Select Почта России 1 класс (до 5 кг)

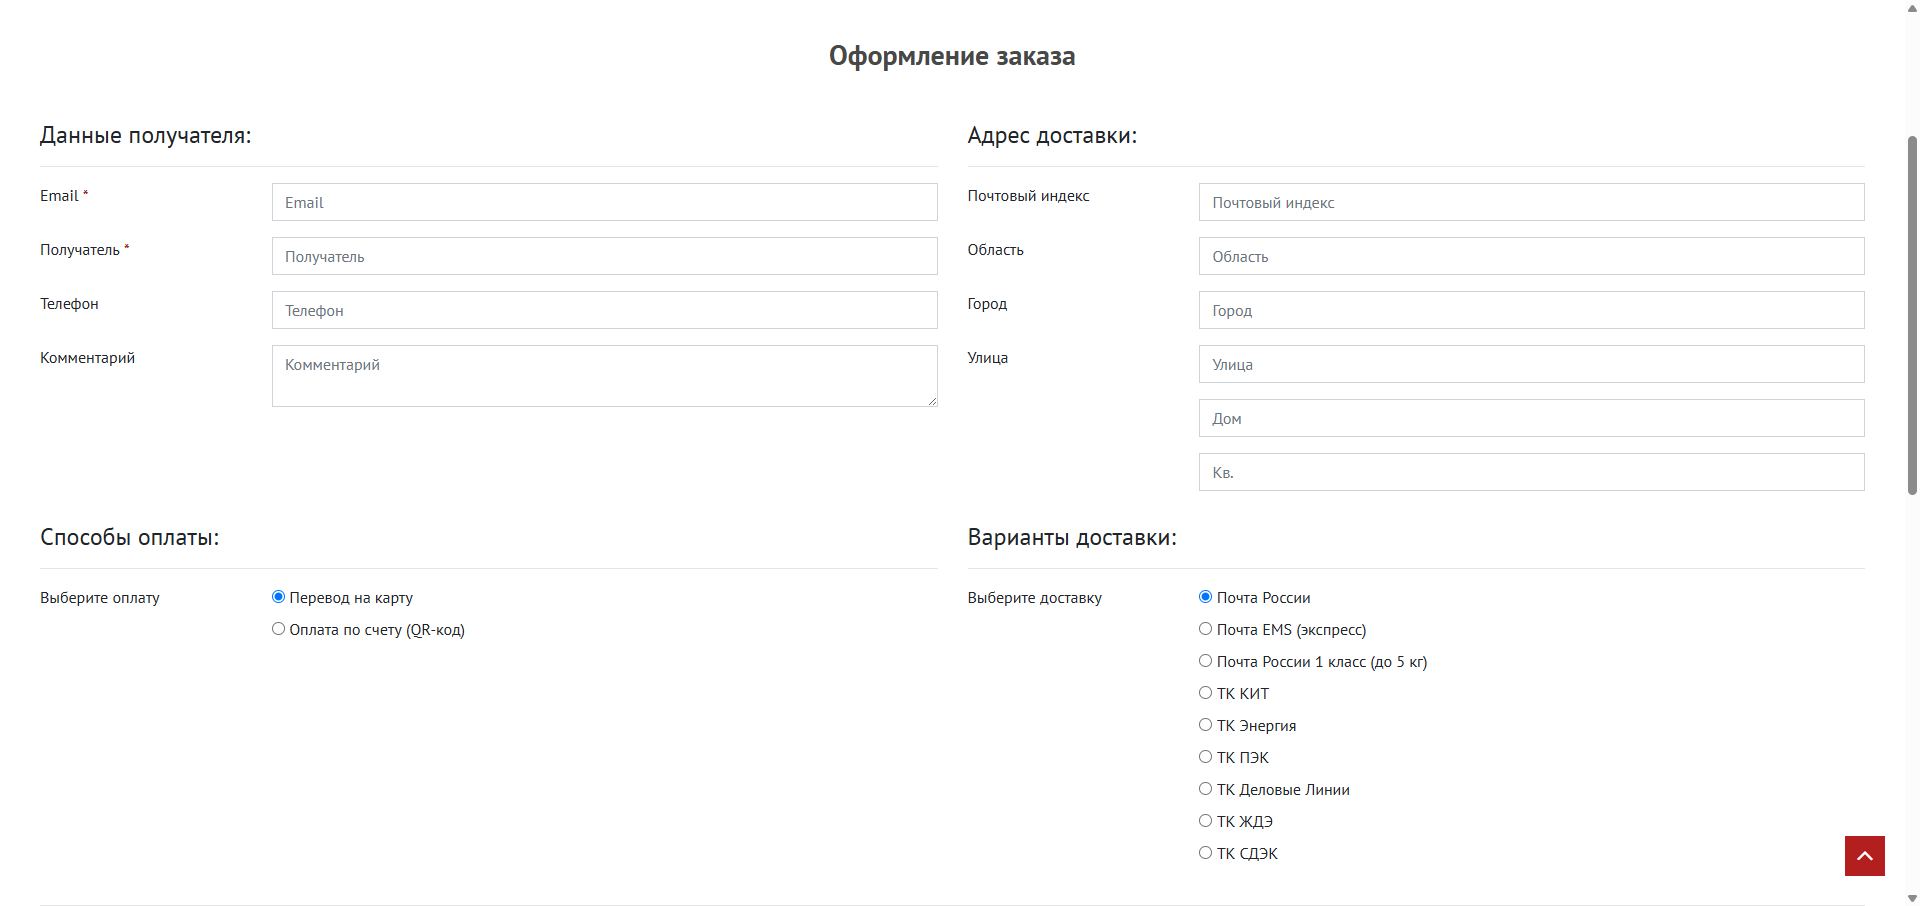click(x=1205, y=661)
